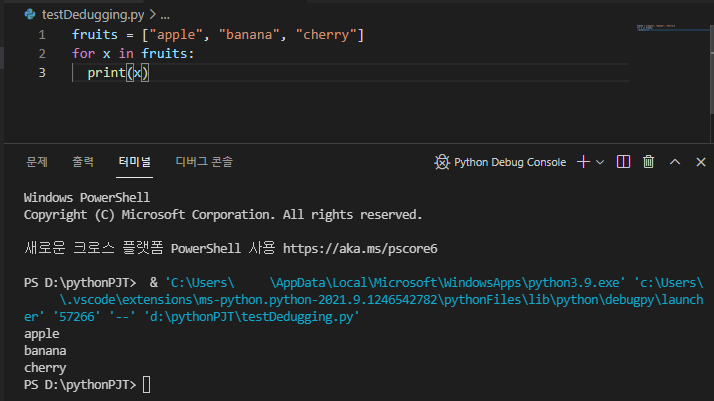Click the '57266' port argument in terminal
Image resolution: width=714 pixels, height=401 pixels.
coord(77,317)
